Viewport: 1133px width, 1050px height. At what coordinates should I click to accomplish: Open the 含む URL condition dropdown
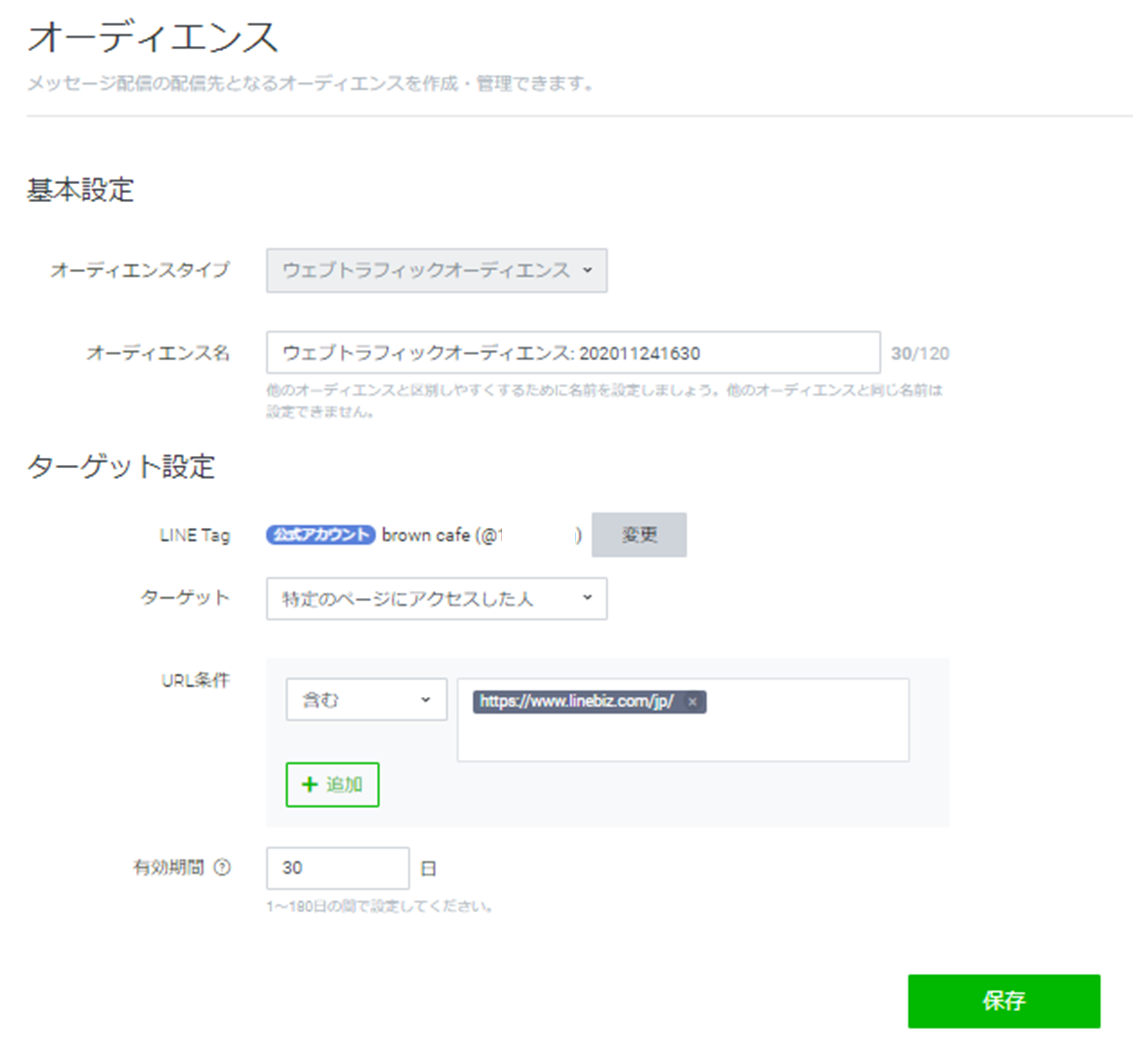tap(366, 700)
